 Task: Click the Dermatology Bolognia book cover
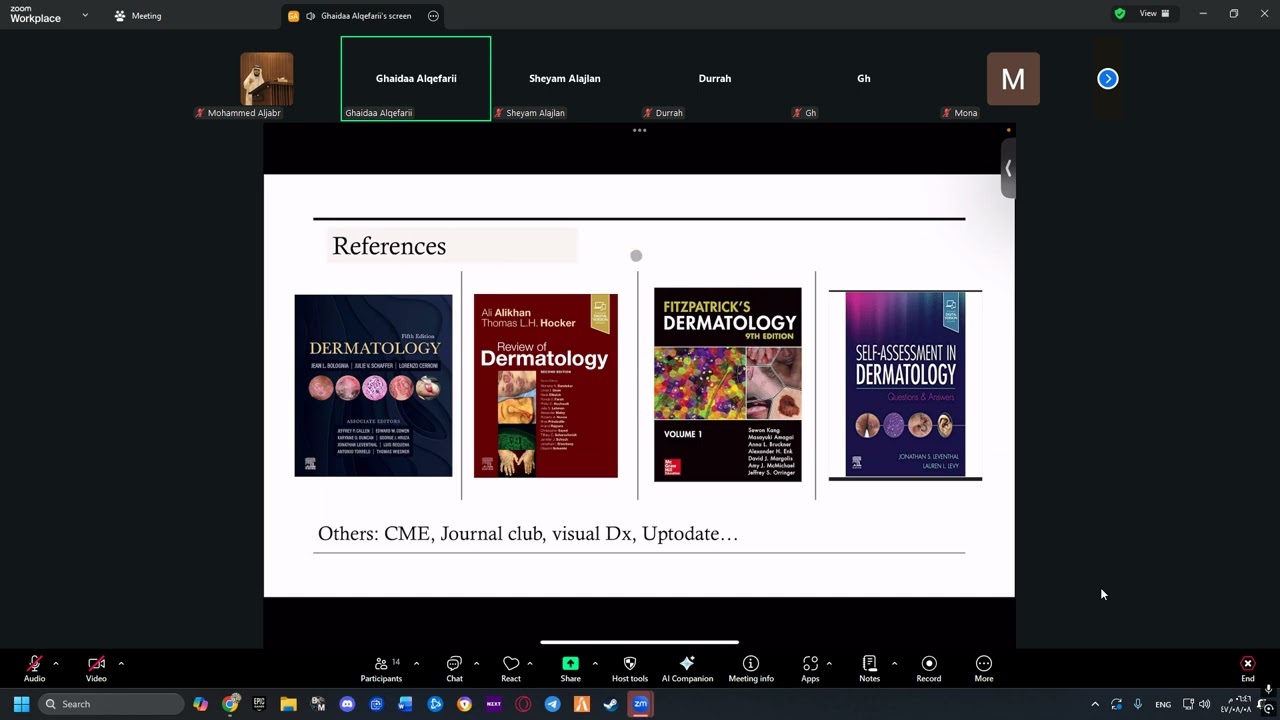(x=373, y=385)
